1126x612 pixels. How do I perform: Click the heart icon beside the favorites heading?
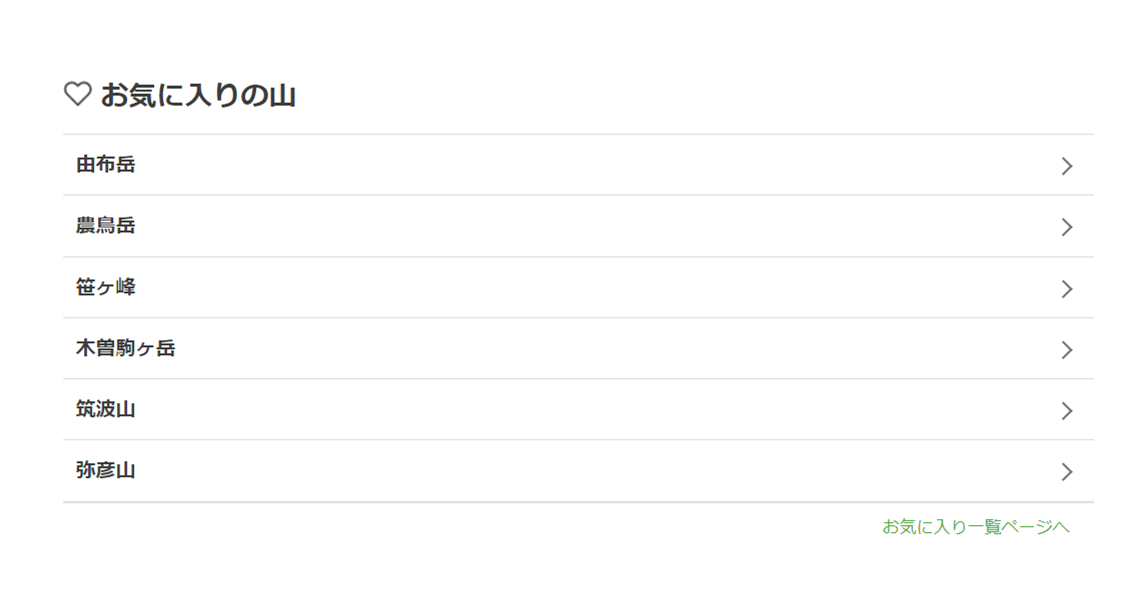point(77,95)
